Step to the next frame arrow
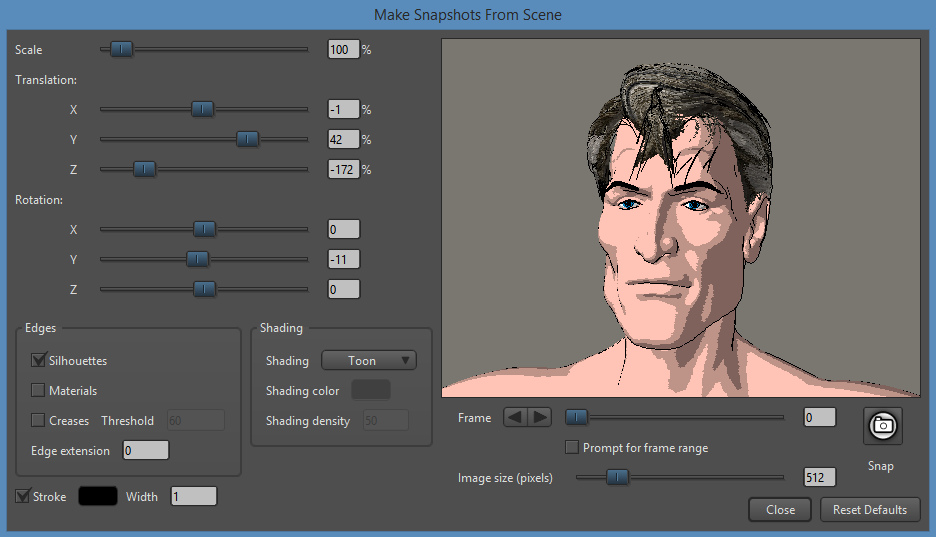Screen dimensions: 936x537 pos(539,417)
